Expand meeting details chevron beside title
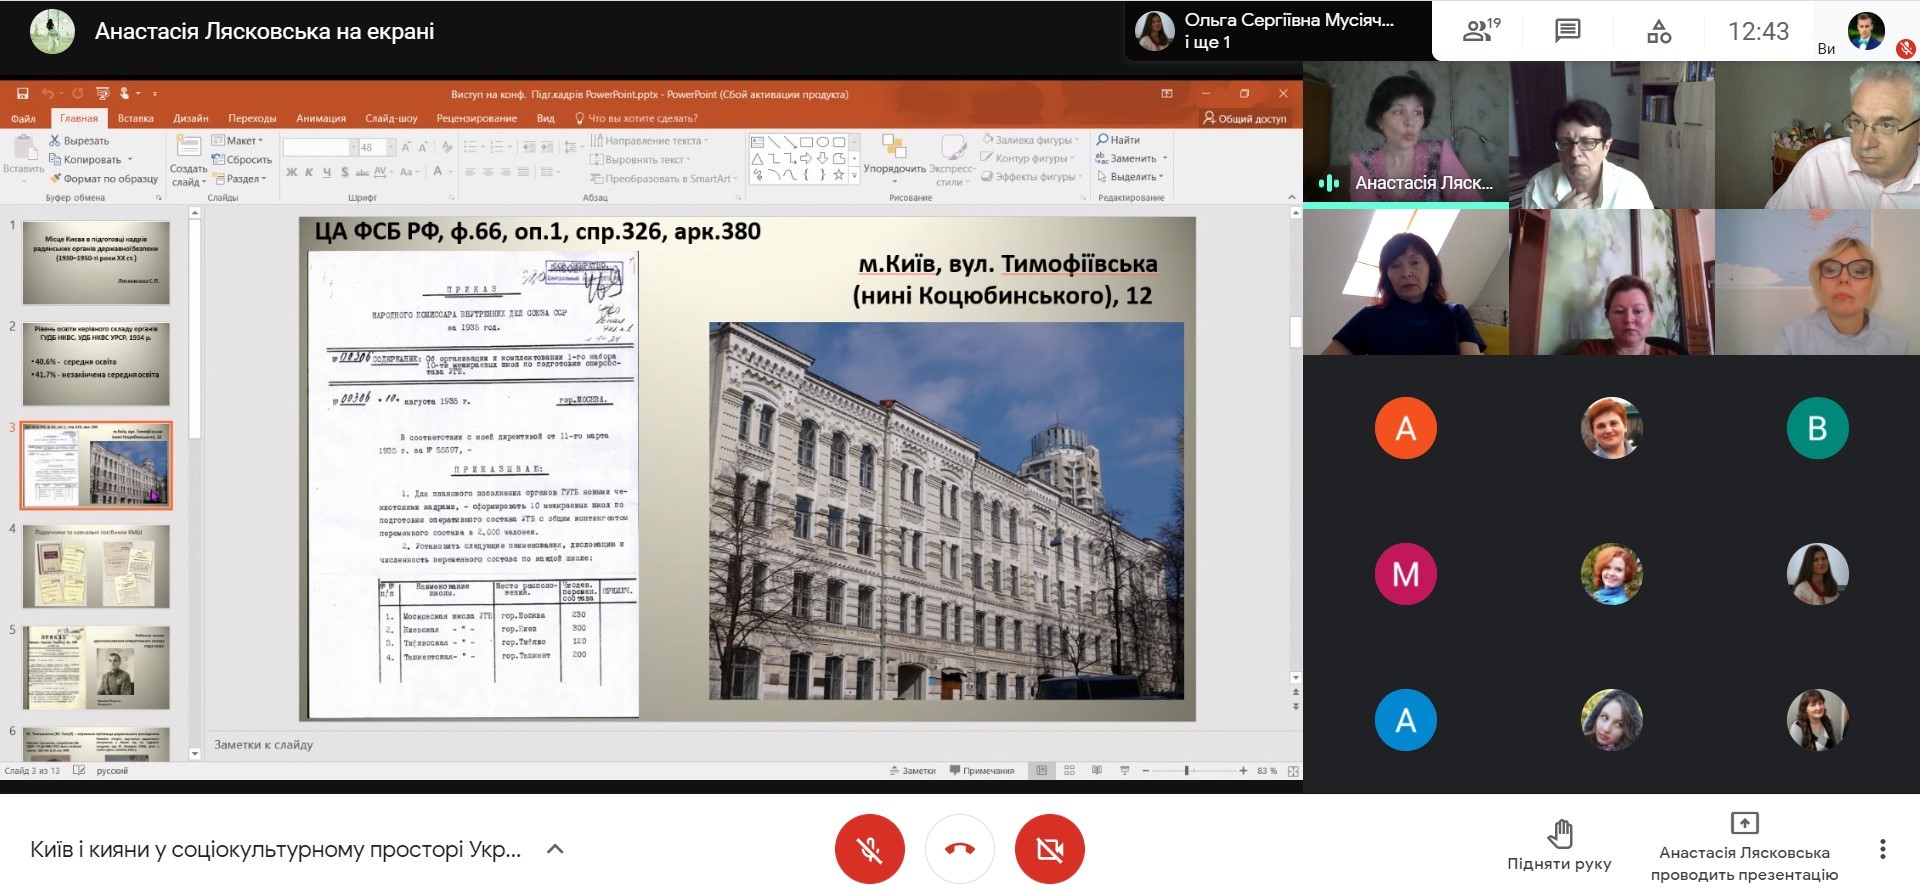1920x894 pixels. tap(556, 849)
